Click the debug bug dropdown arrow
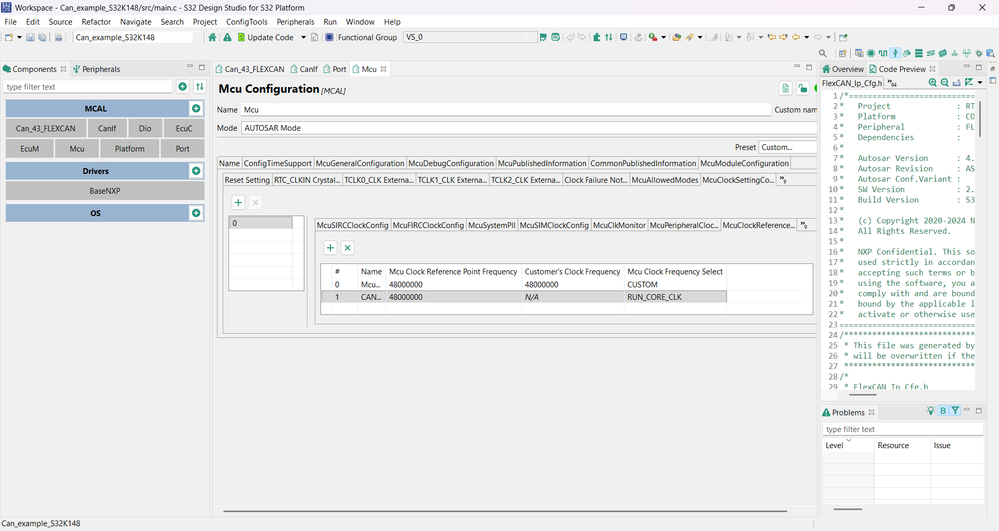This screenshot has height=531, width=999. coord(663,38)
